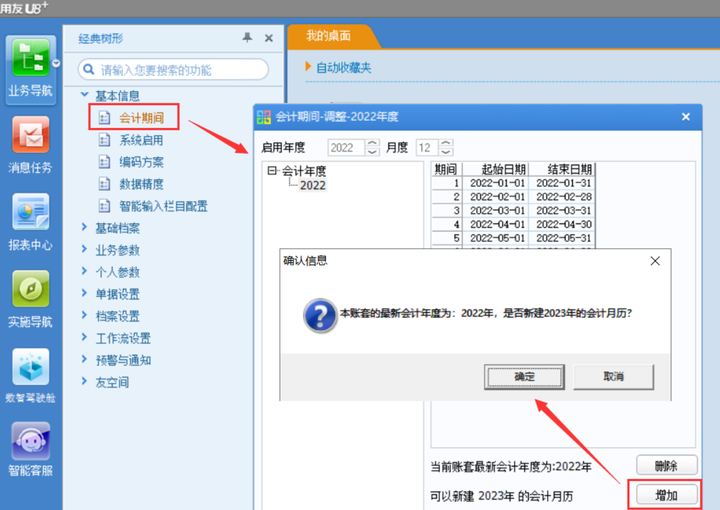Click the search magnifier icon
Viewport: 720px width, 510px height.
[89, 70]
